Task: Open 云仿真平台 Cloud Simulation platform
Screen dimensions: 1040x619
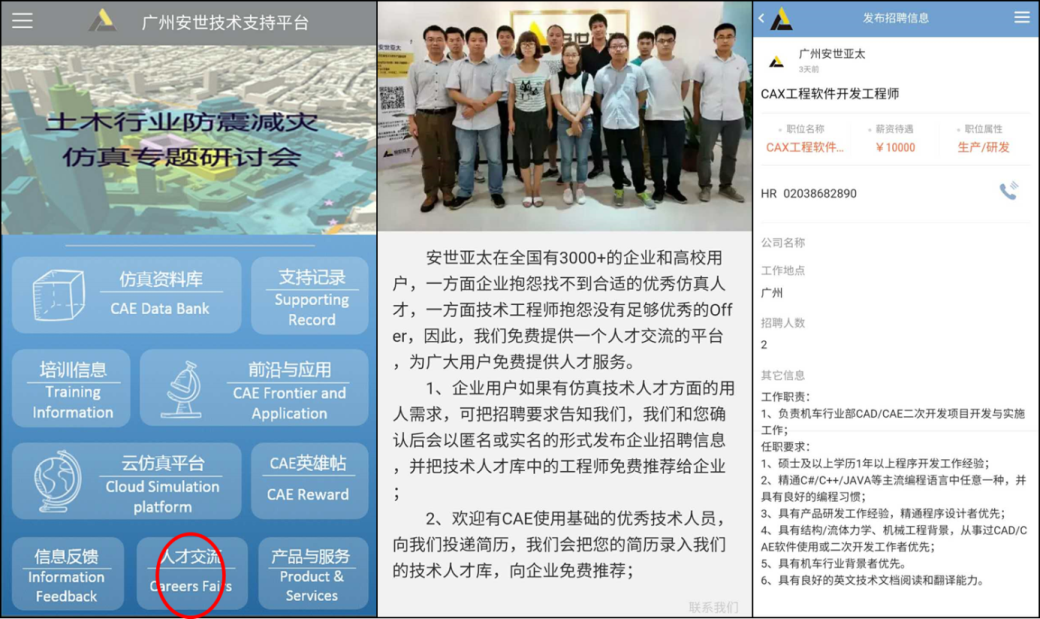Action: point(127,482)
